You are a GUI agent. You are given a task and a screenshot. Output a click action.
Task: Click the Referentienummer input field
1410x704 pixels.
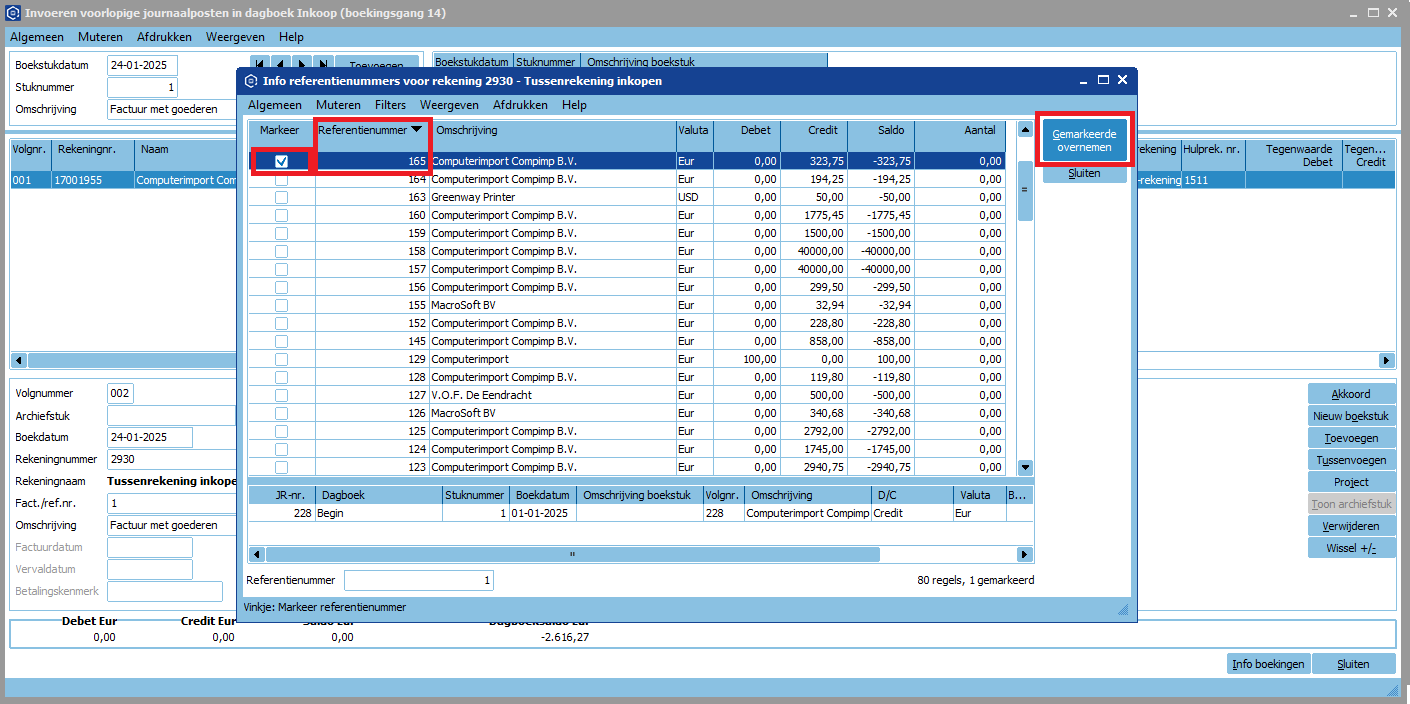point(419,580)
